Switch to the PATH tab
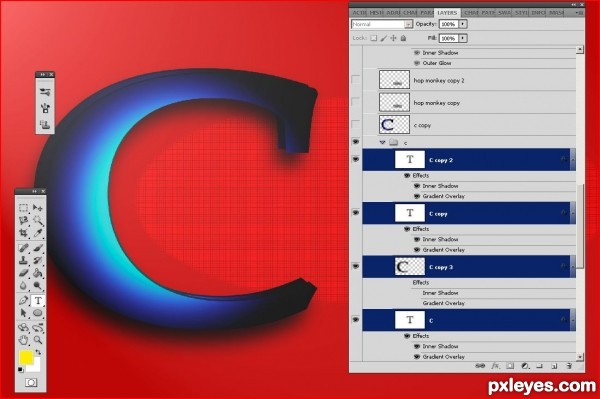This screenshot has height=399, width=600. pyautogui.click(x=488, y=13)
